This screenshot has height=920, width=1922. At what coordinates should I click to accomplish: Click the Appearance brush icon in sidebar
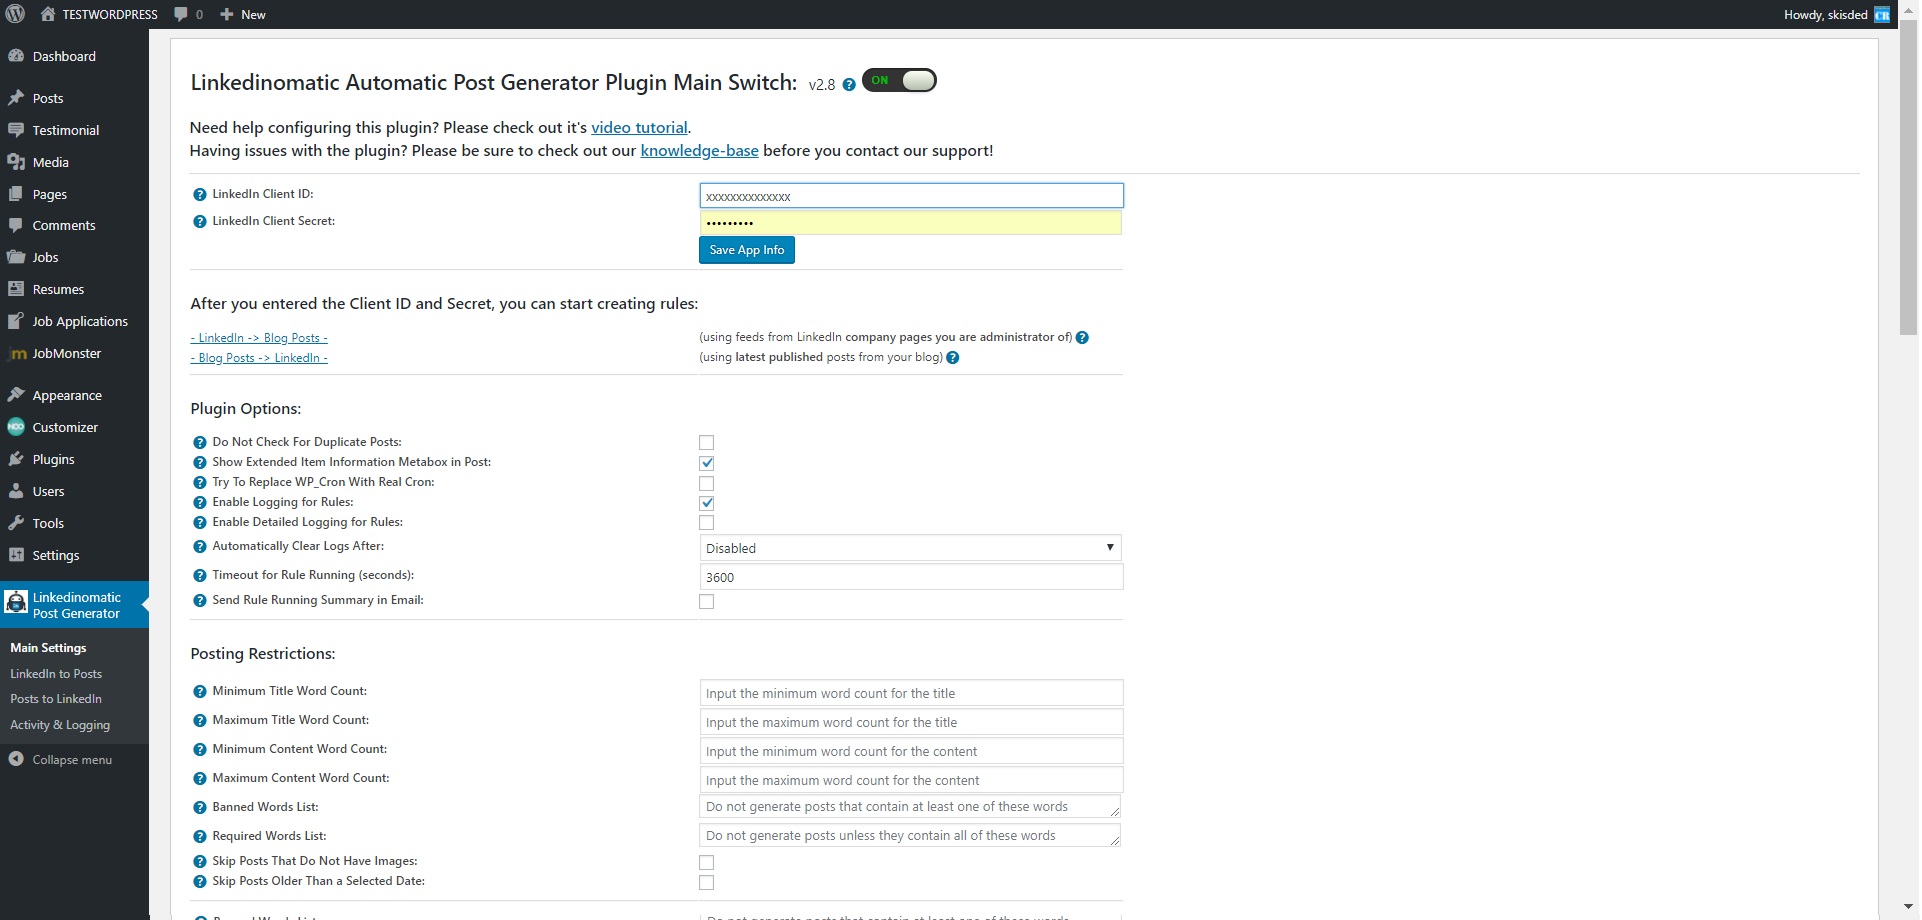[x=16, y=395]
